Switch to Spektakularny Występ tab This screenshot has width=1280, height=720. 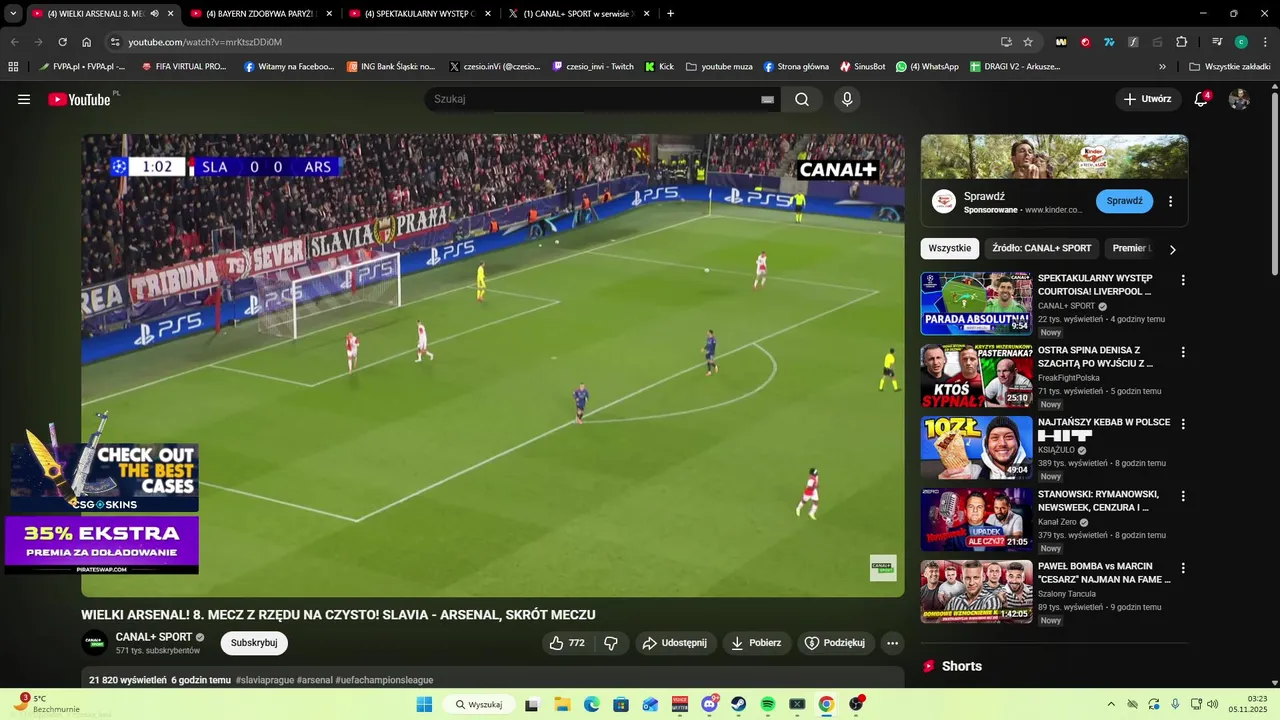(419, 14)
